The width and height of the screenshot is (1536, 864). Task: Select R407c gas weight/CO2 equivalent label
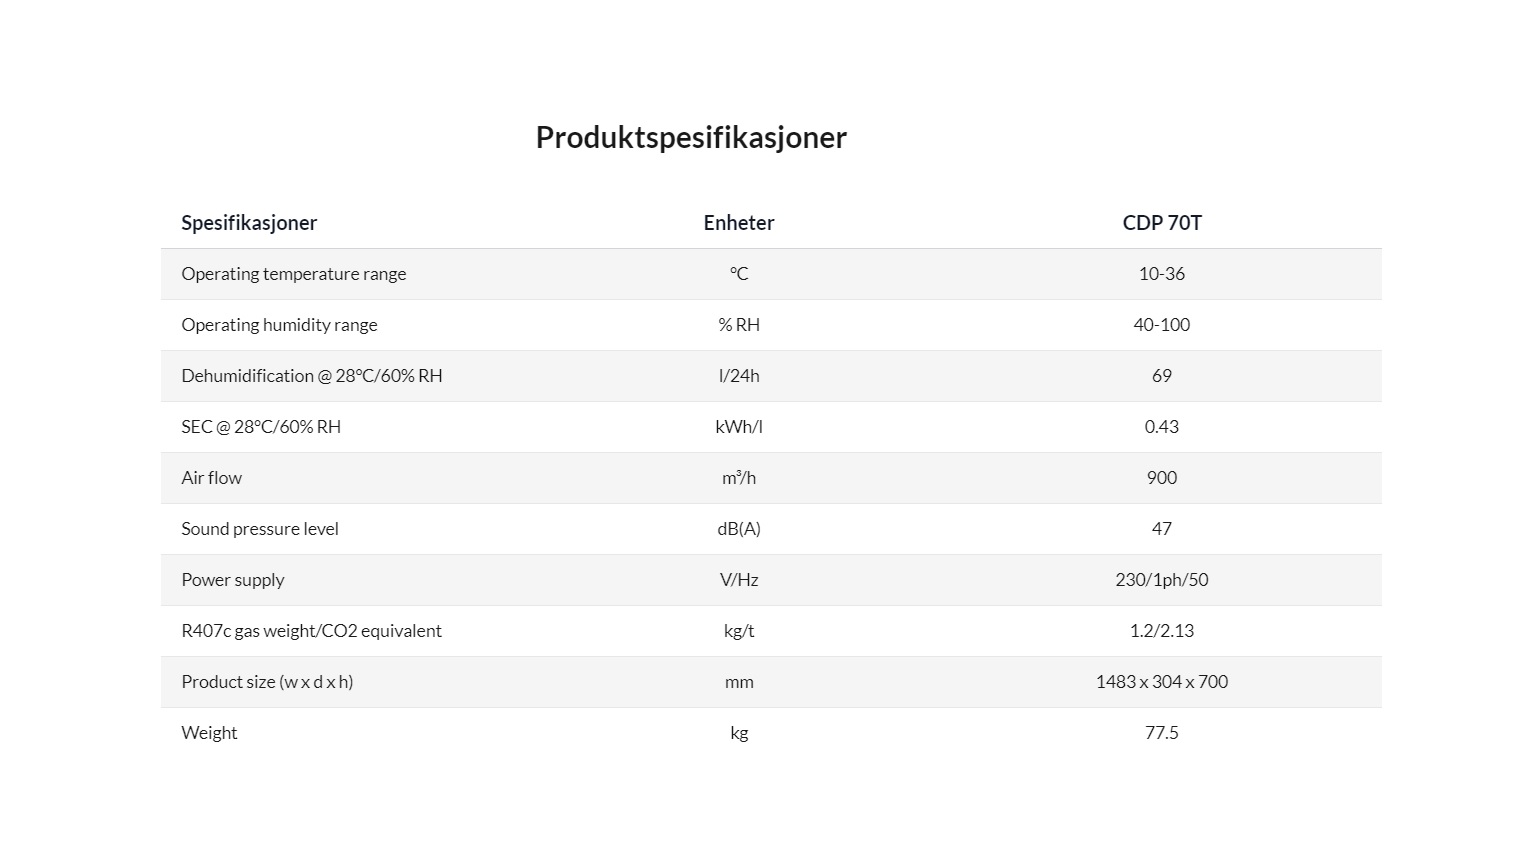tap(311, 631)
